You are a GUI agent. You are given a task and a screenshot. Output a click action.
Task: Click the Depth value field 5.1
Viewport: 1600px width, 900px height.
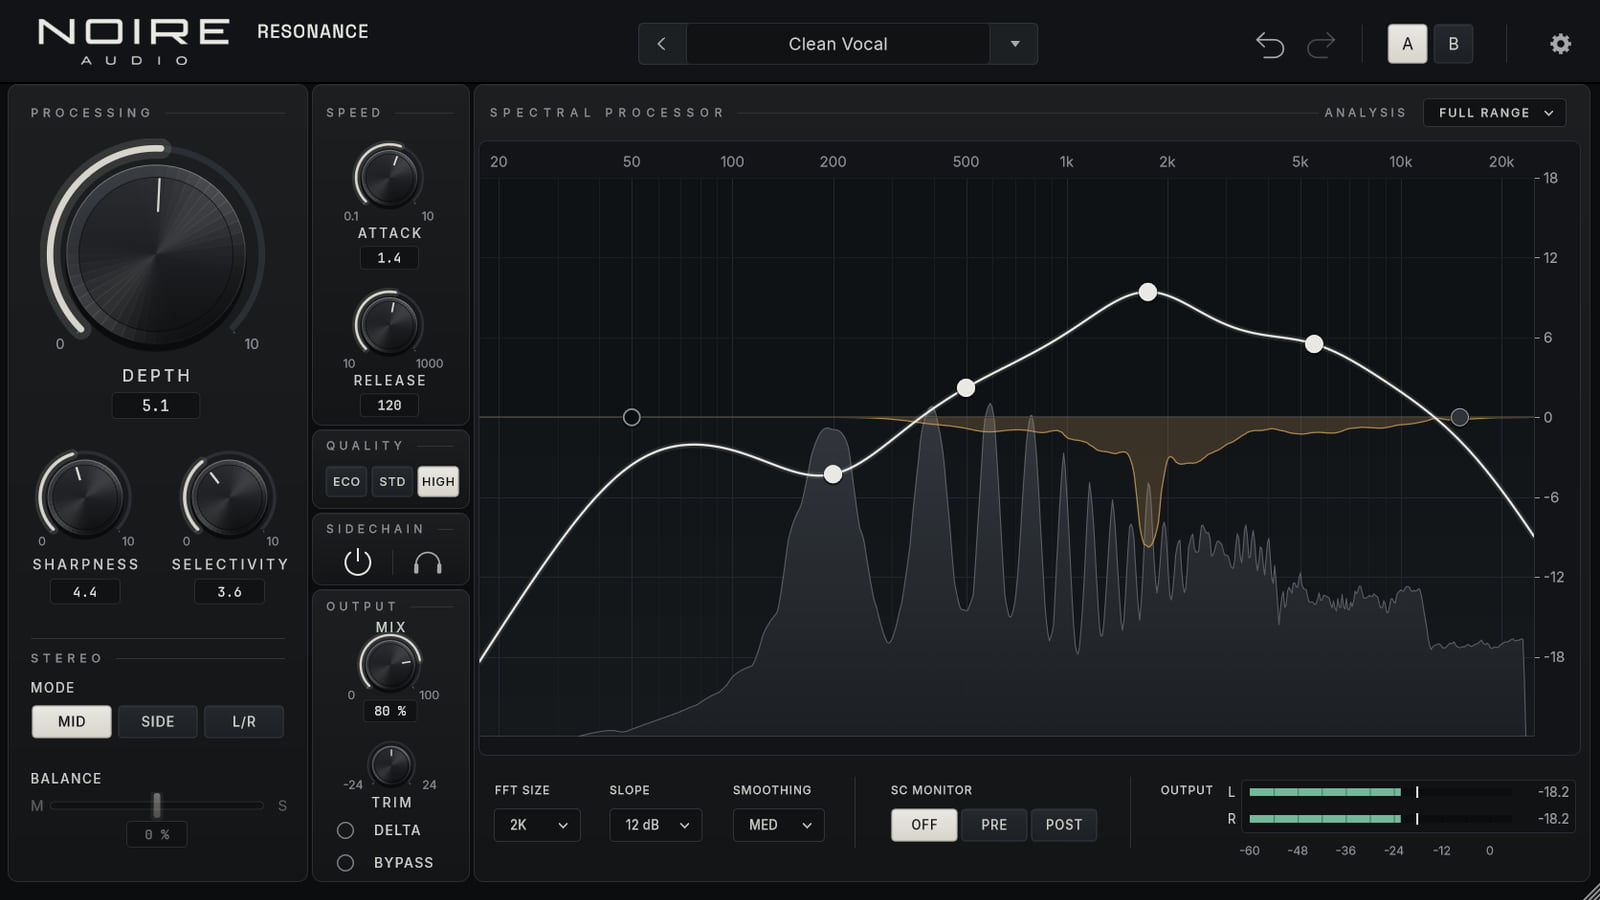pos(156,405)
